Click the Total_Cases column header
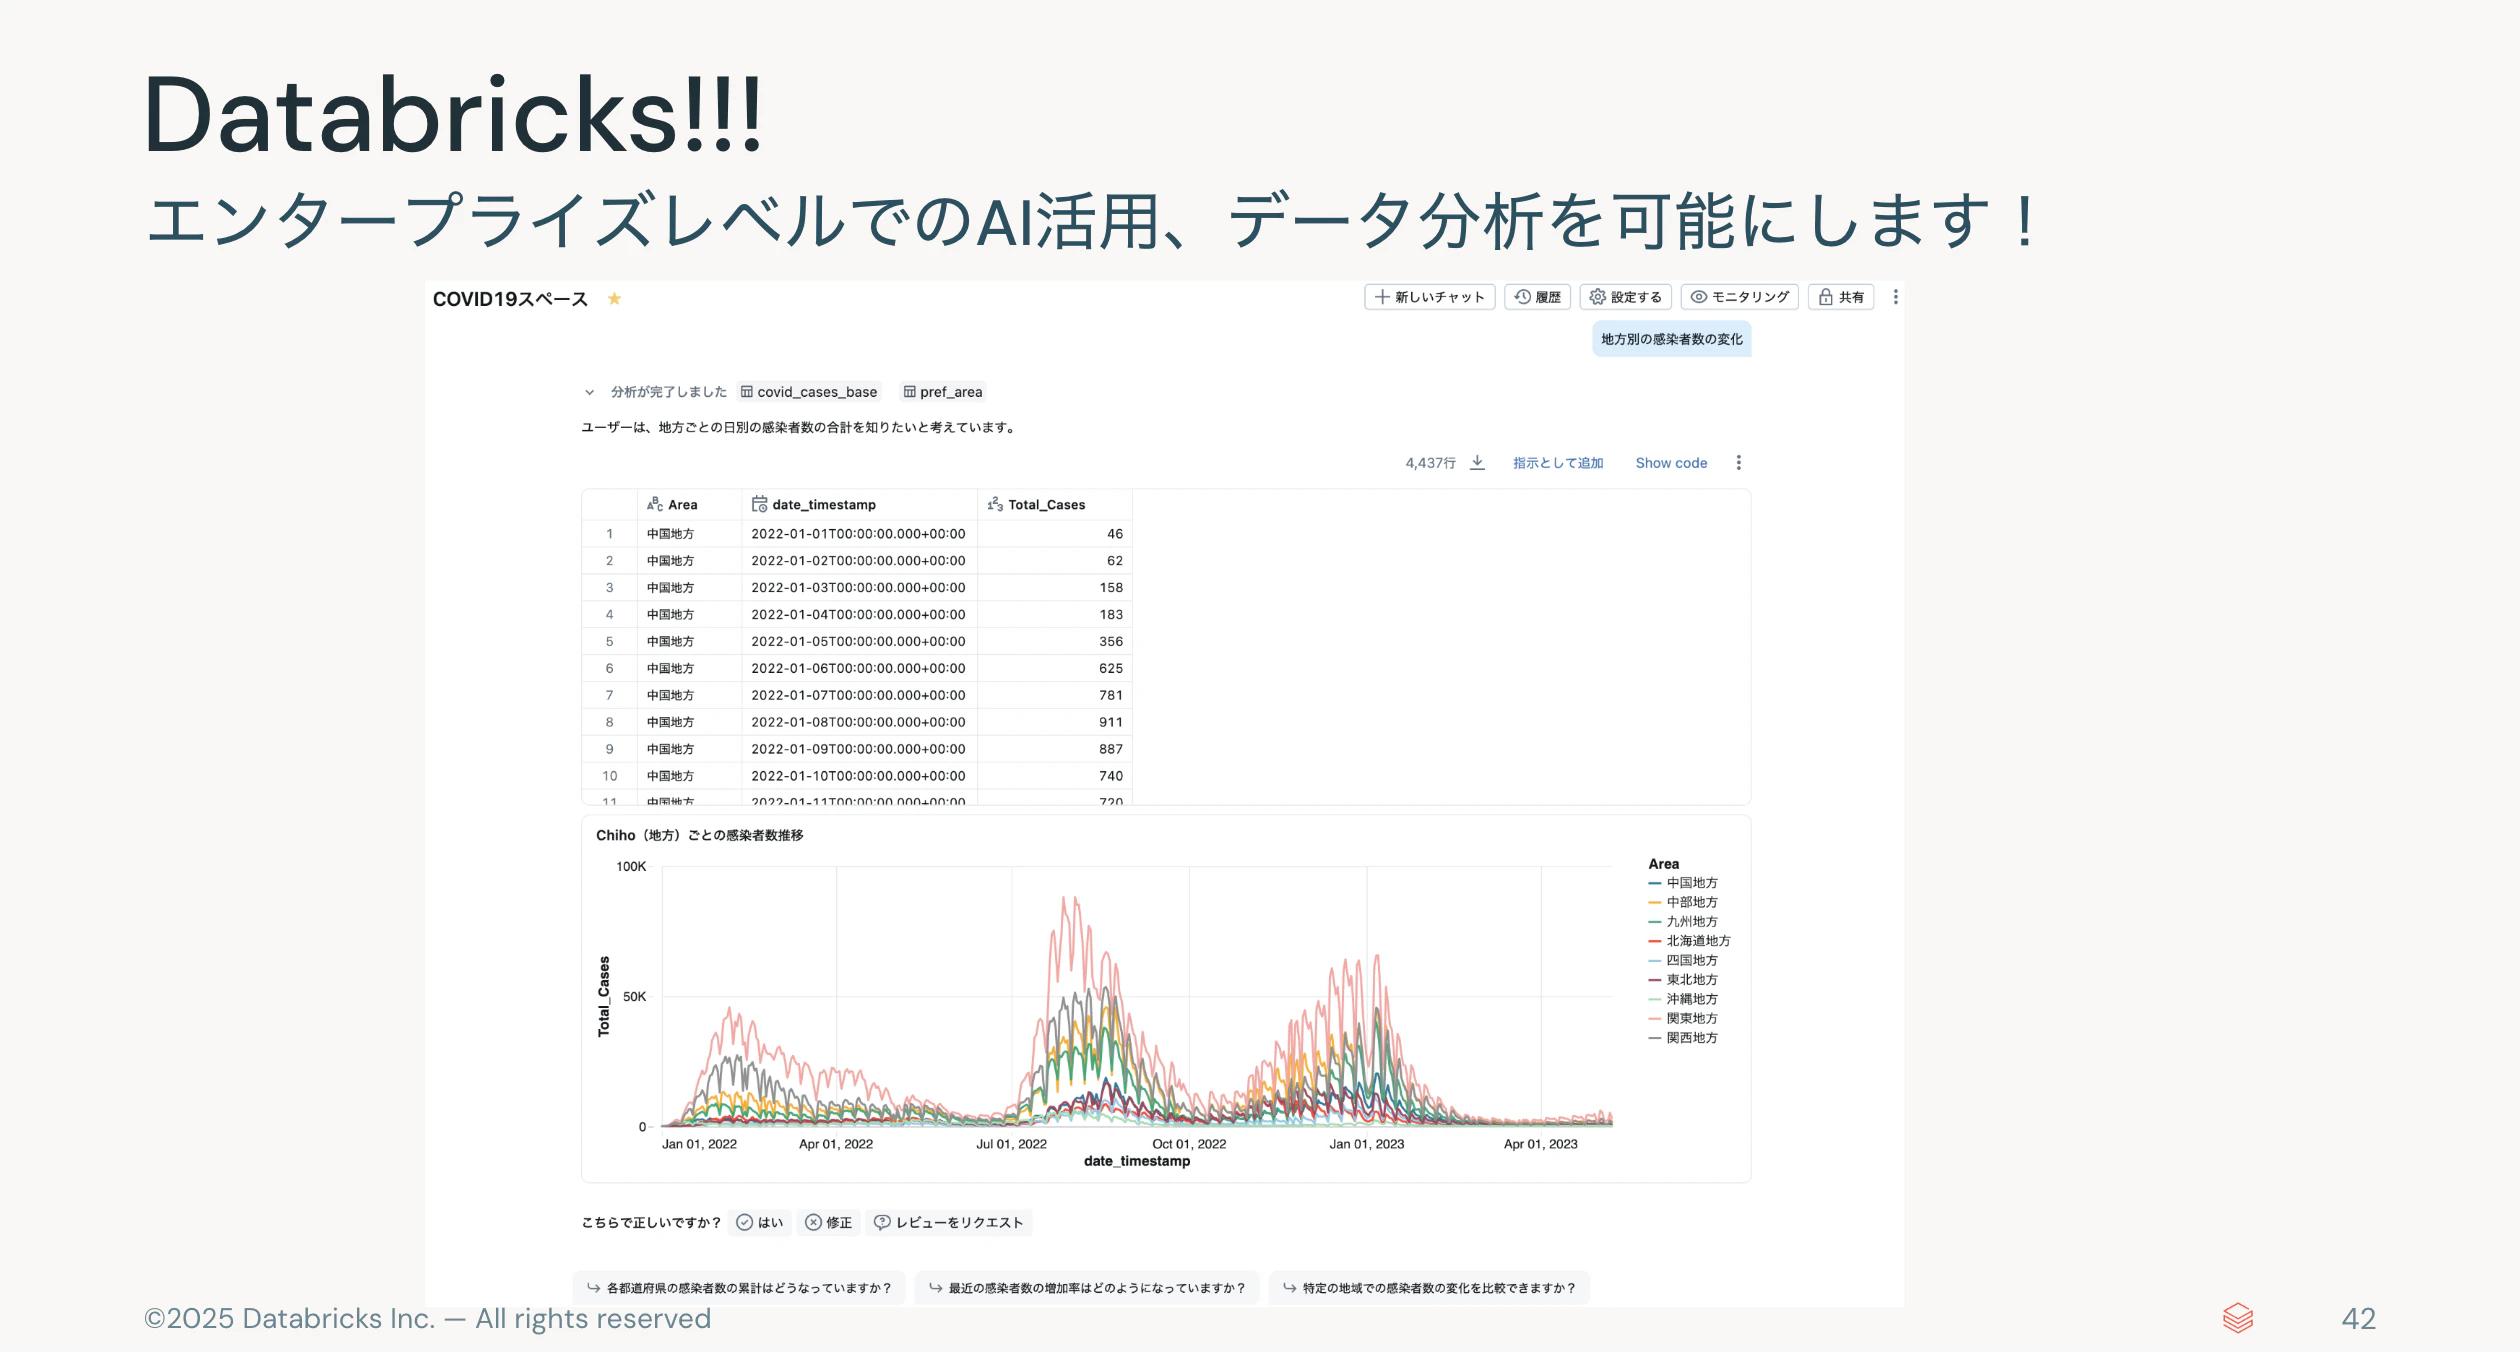 [x=1054, y=505]
